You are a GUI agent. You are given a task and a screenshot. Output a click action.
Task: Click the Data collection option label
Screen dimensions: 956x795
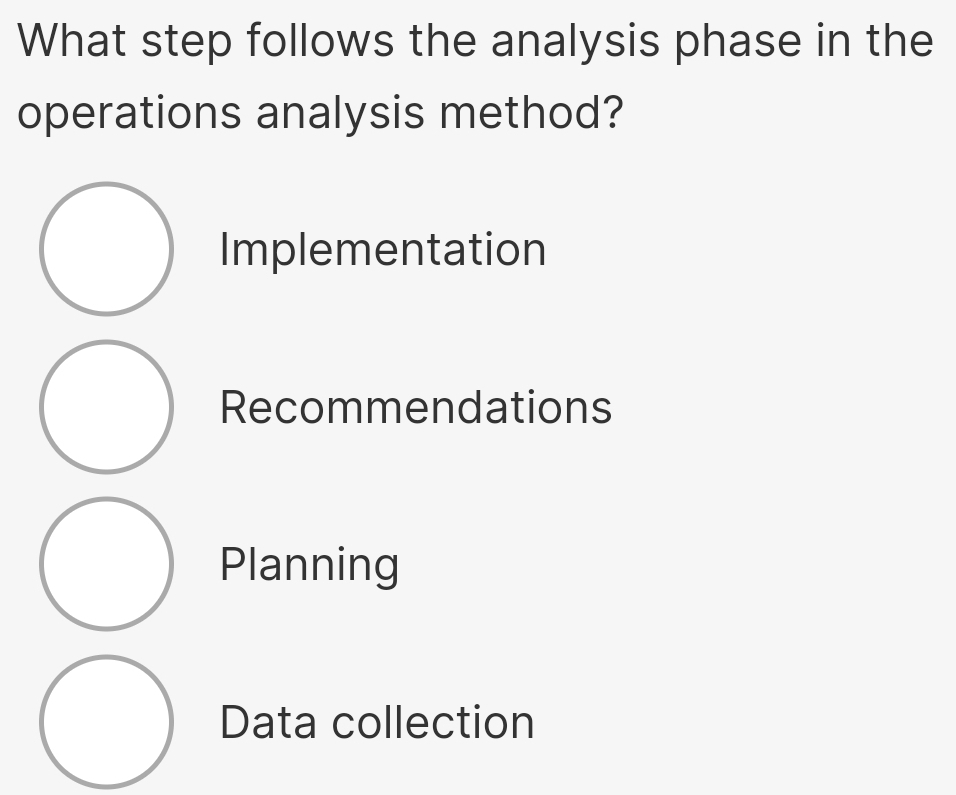(377, 722)
